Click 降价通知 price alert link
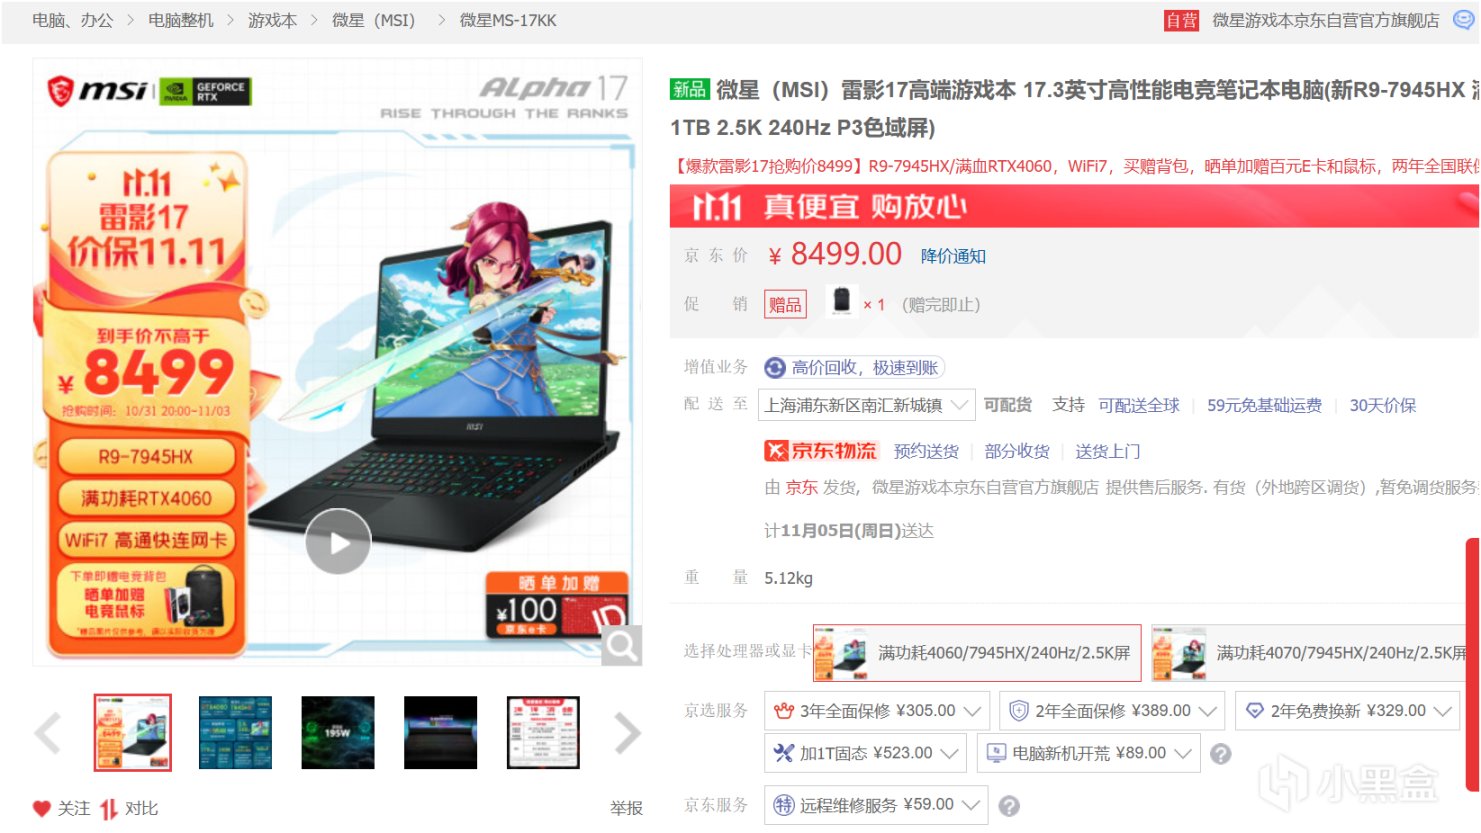1481x833 pixels. point(953,256)
